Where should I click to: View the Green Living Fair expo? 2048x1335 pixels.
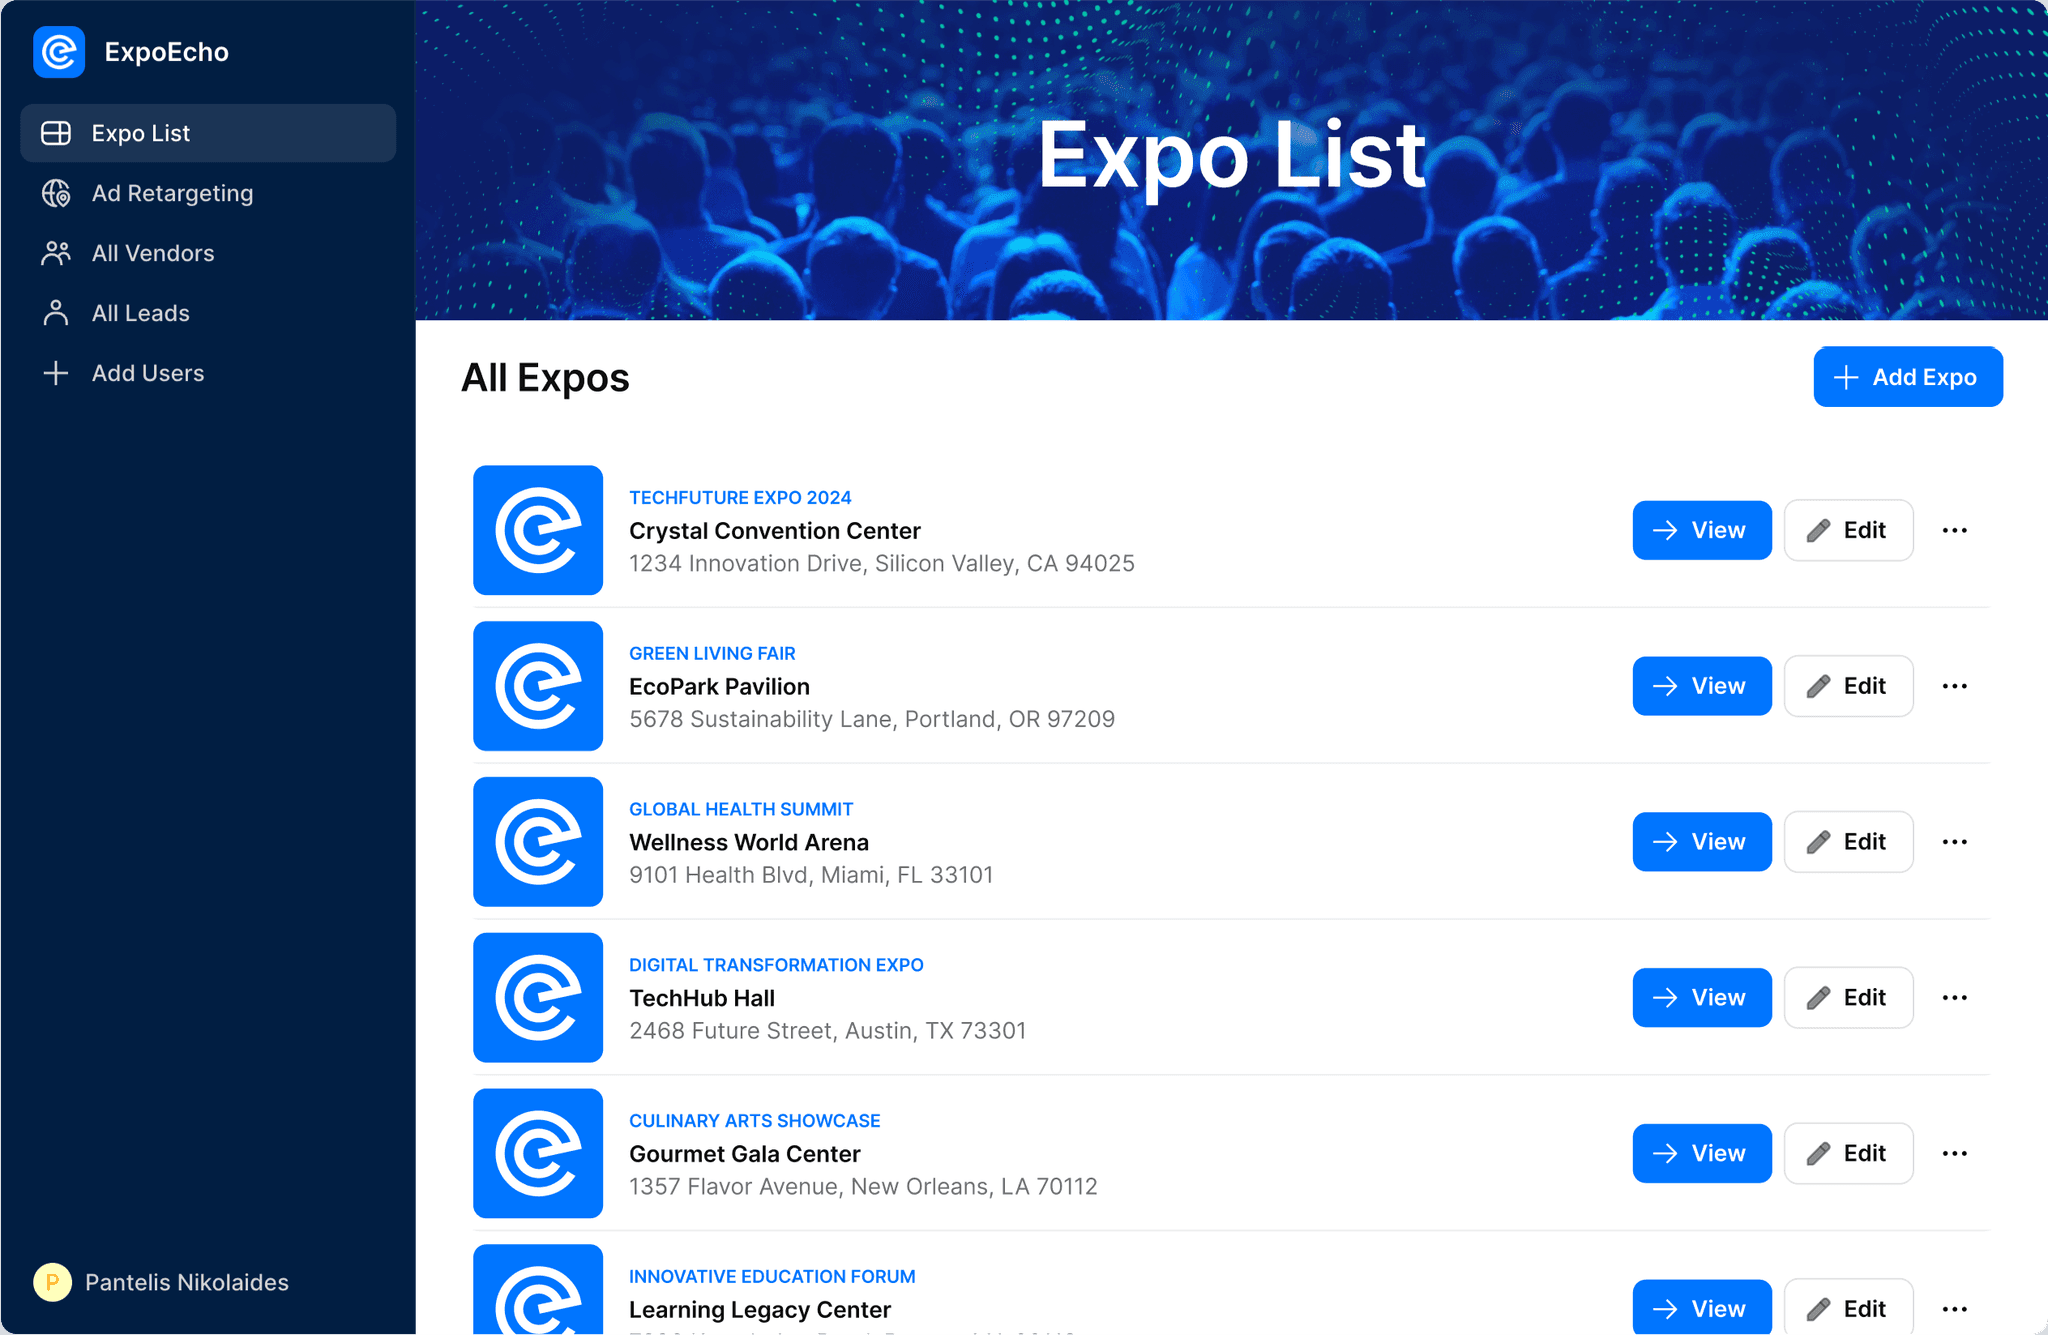pos(1701,686)
